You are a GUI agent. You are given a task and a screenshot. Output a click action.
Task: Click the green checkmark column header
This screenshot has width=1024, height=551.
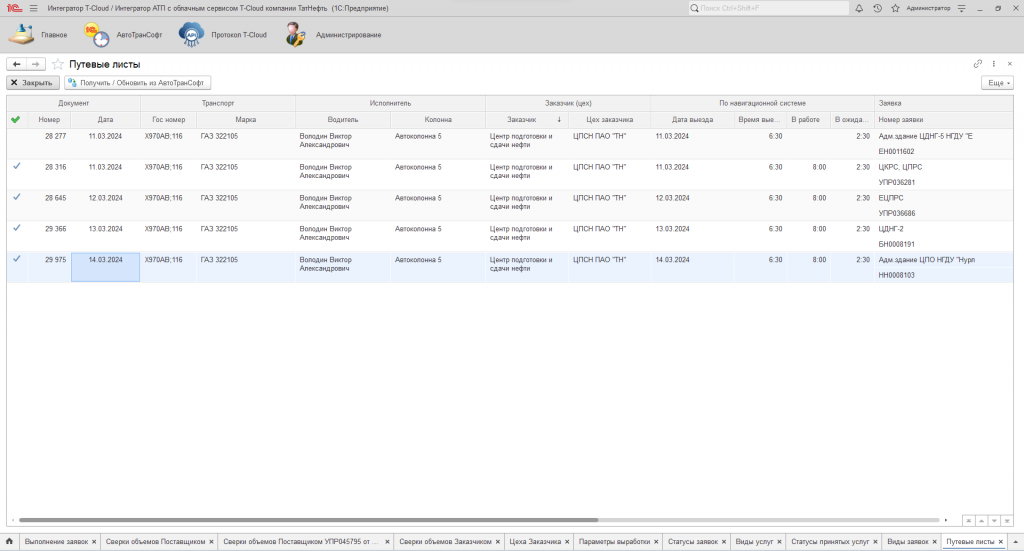coord(15,120)
